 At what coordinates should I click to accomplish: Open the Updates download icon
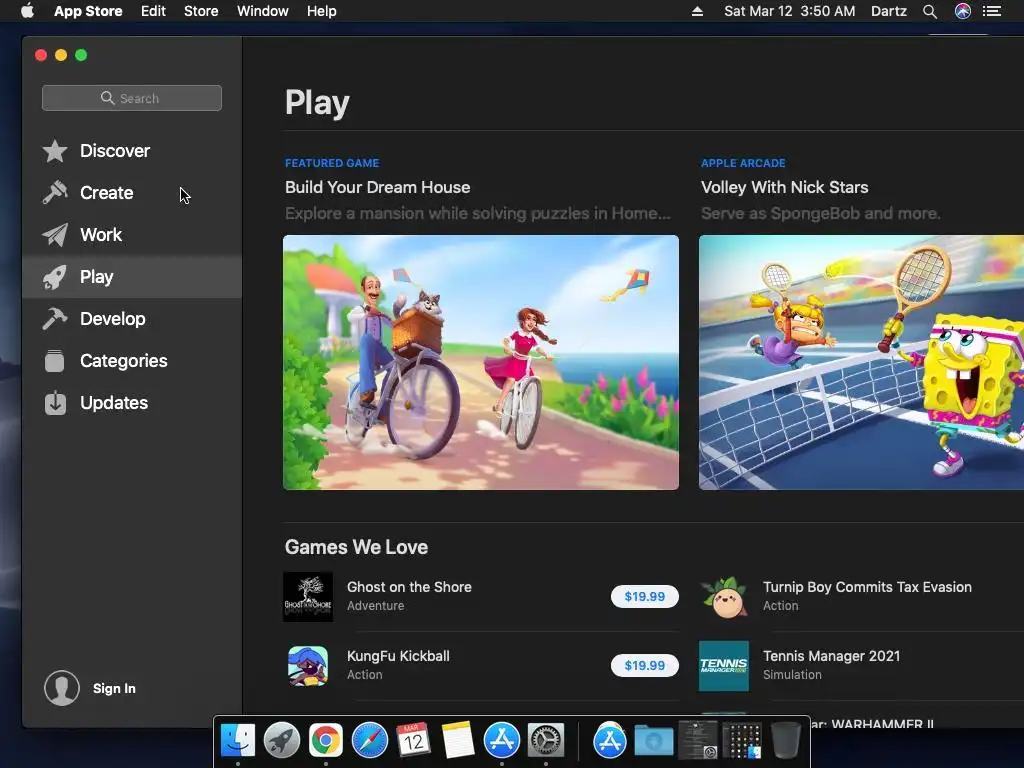[55, 403]
